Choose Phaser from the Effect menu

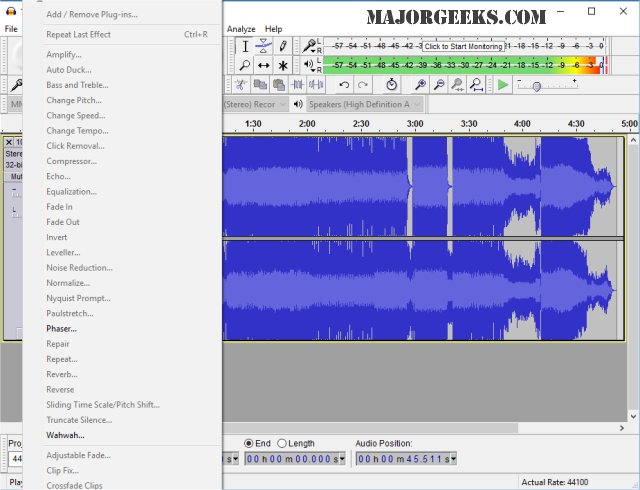pos(61,328)
